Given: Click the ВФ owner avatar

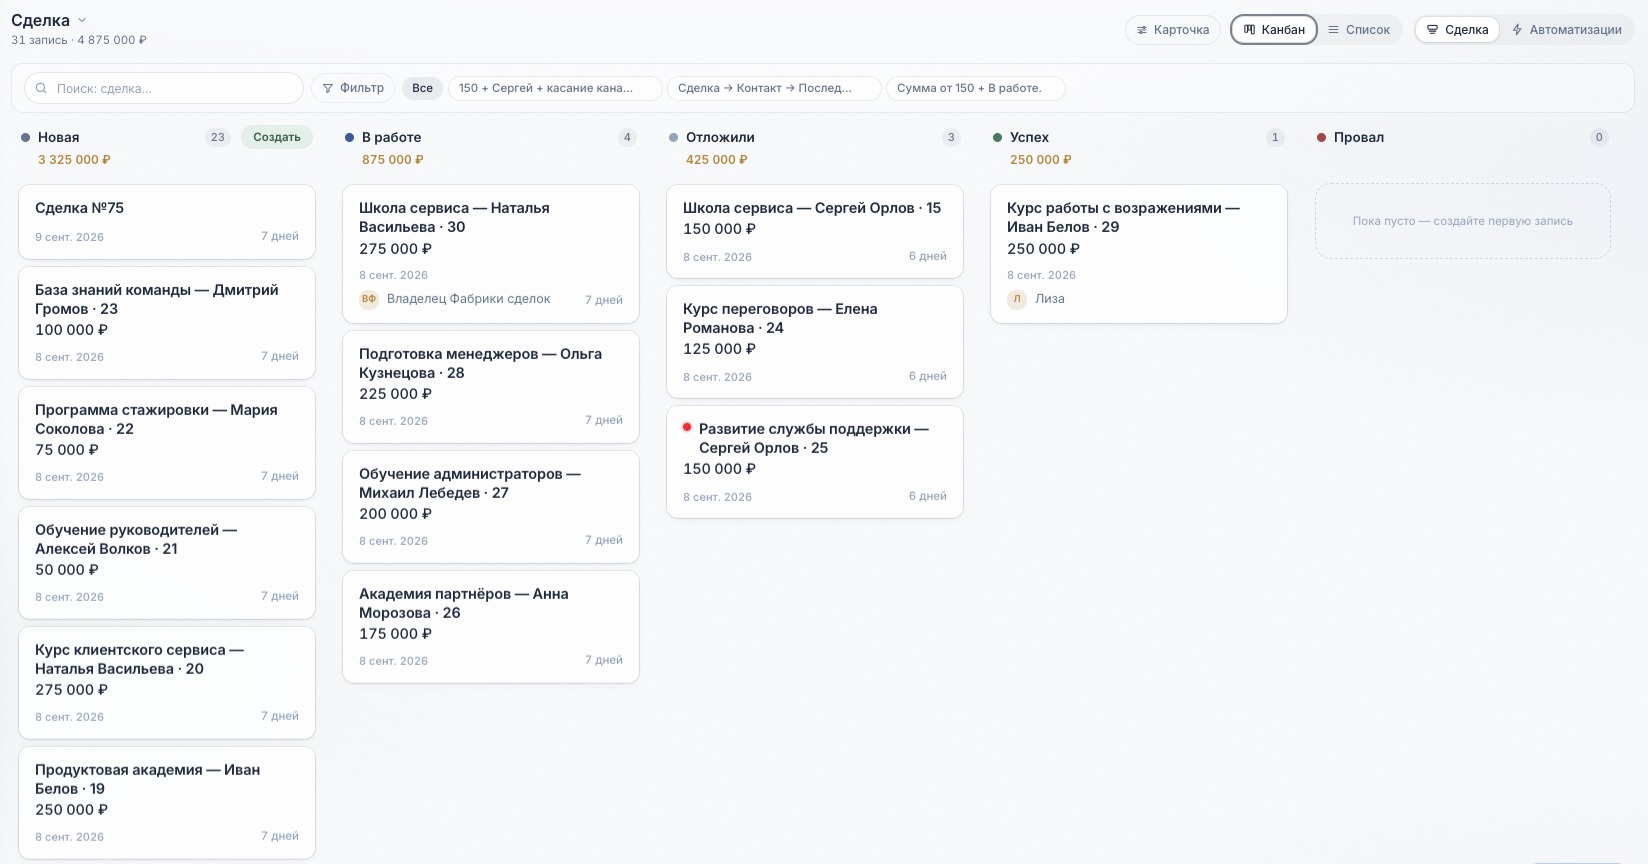Looking at the screenshot, I should click(x=369, y=299).
